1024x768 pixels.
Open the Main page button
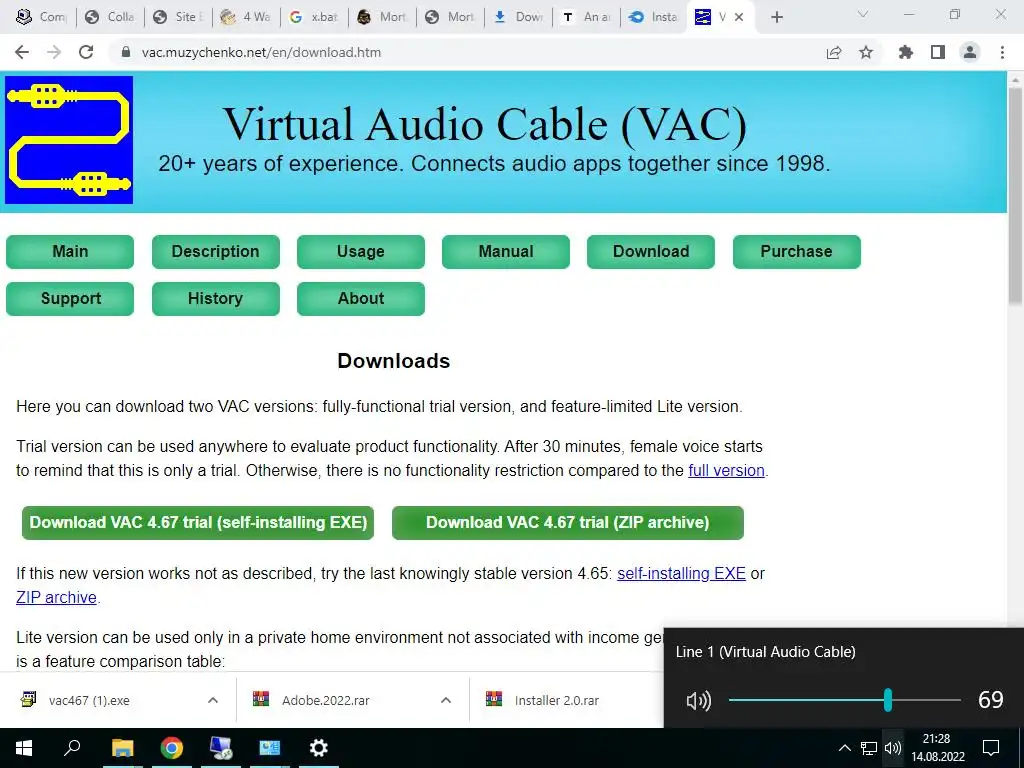70,251
